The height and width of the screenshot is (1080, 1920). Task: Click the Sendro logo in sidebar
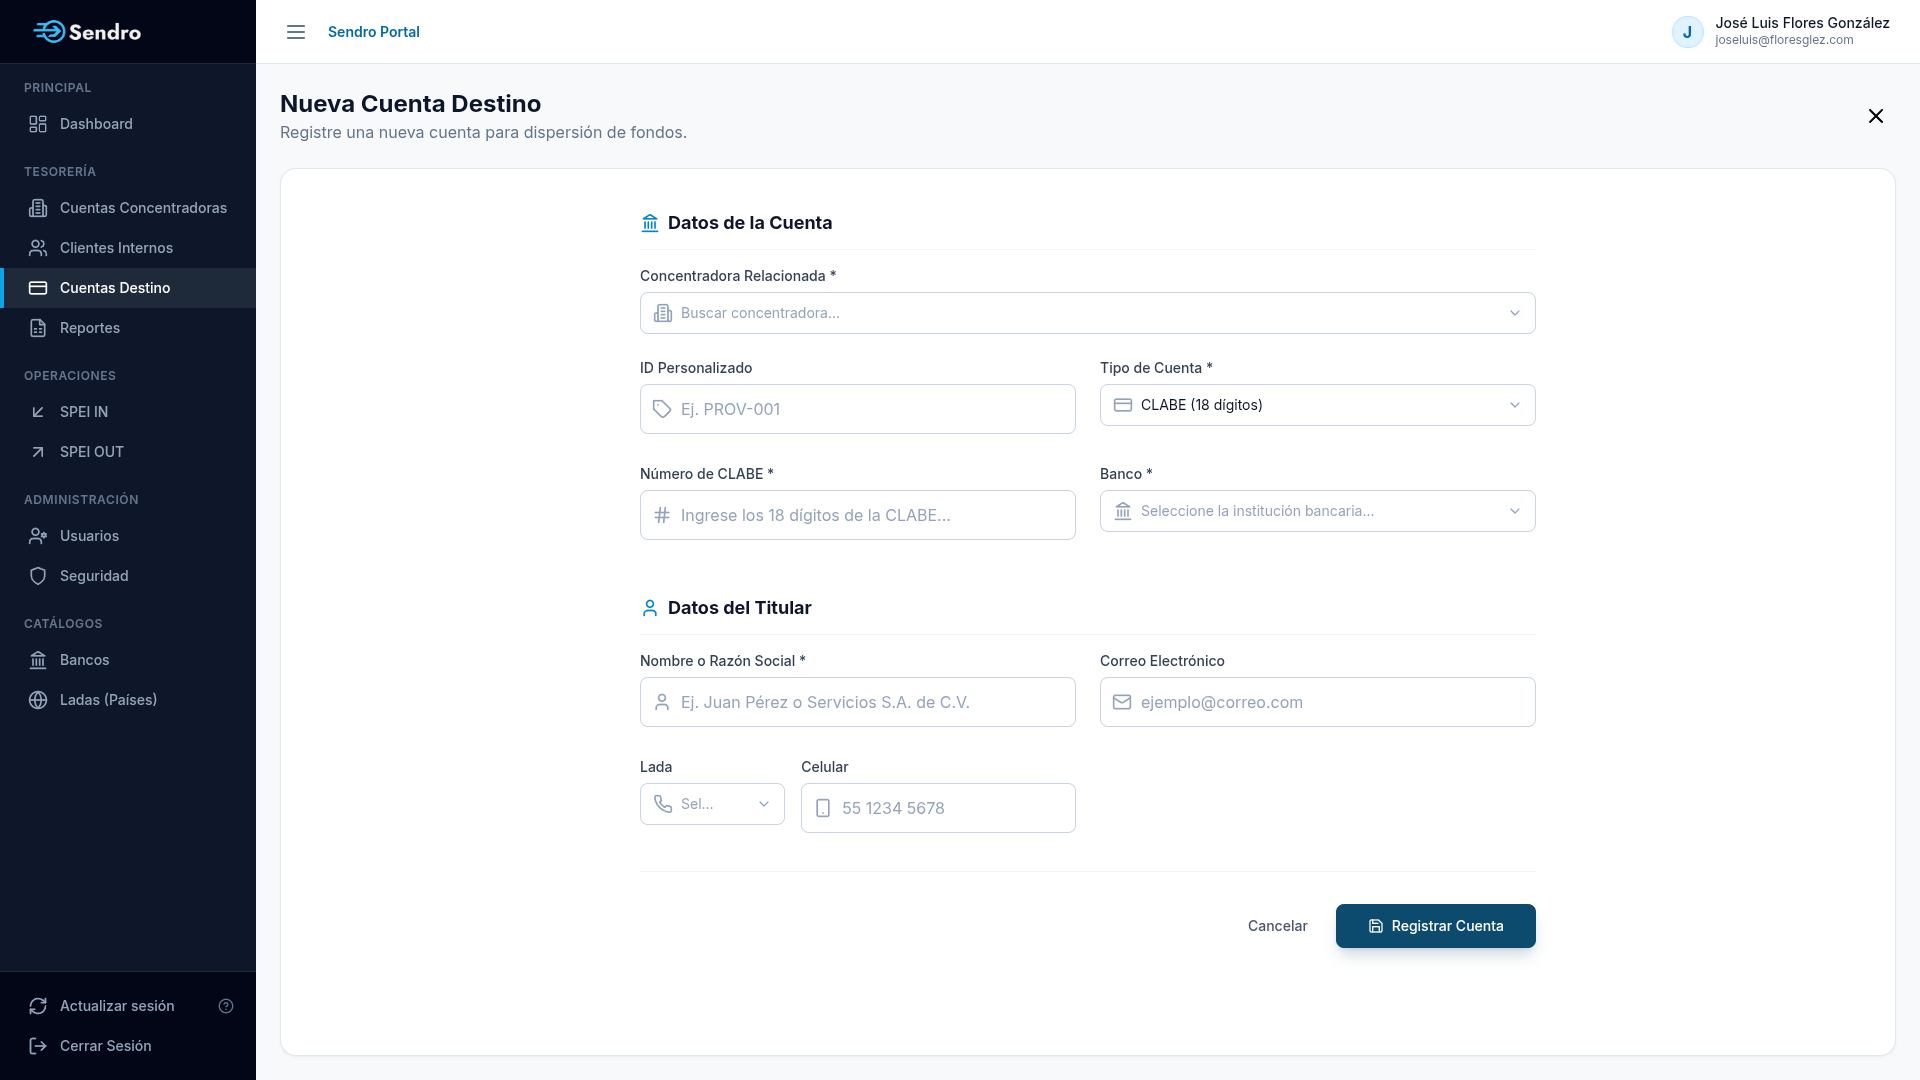pyautogui.click(x=87, y=32)
